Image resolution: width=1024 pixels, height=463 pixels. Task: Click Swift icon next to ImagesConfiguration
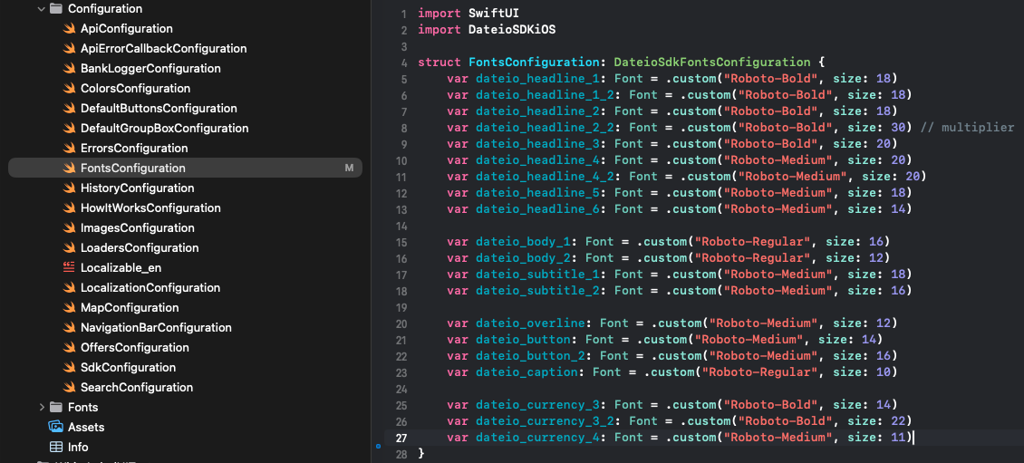(69, 228)
